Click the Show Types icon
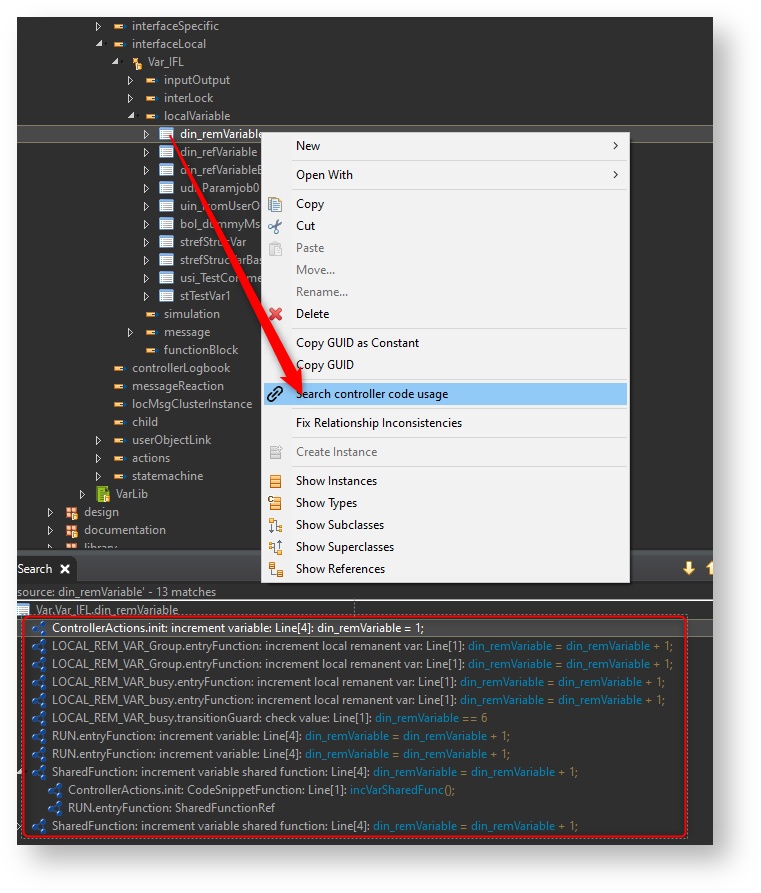Viewport: 761px width, 893px height. click(x=275, y=503)
